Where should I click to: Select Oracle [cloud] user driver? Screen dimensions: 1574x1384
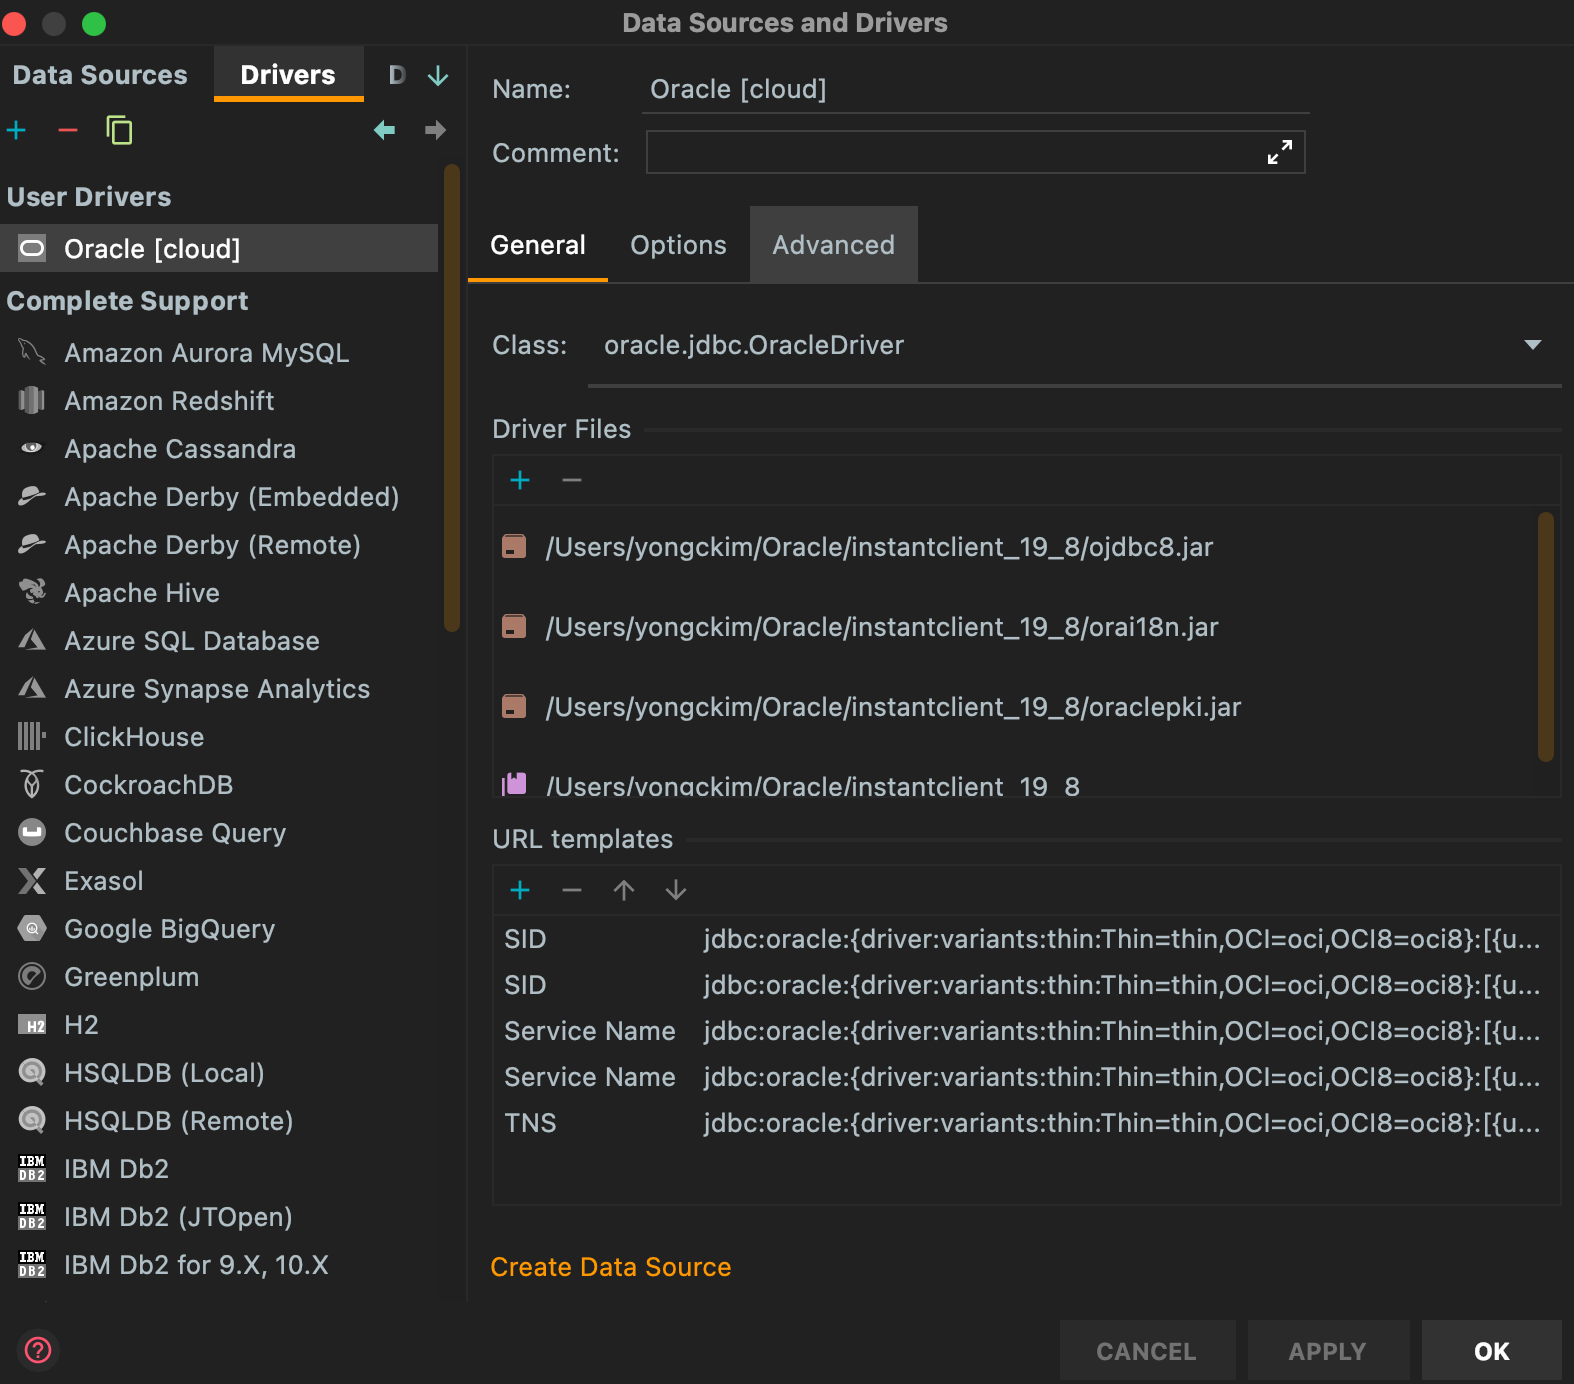(x=219, y=248)
